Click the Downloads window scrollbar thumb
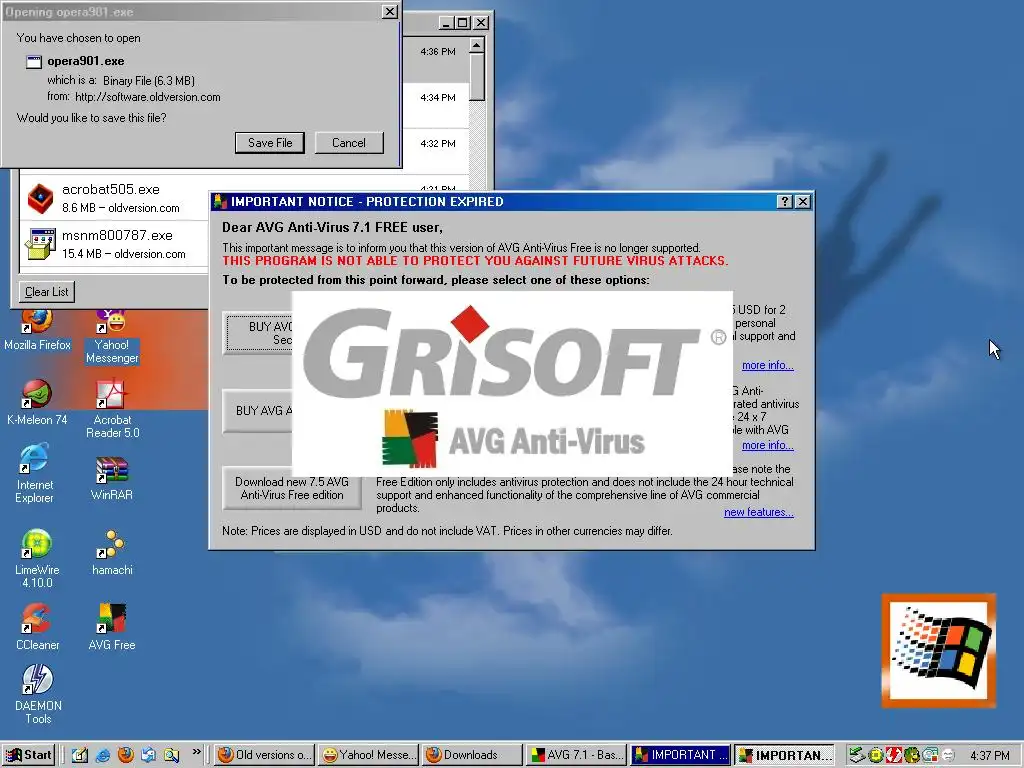The height and width of the screenshot is (768, 1024). pyautogui.click(x=477, y=77)
